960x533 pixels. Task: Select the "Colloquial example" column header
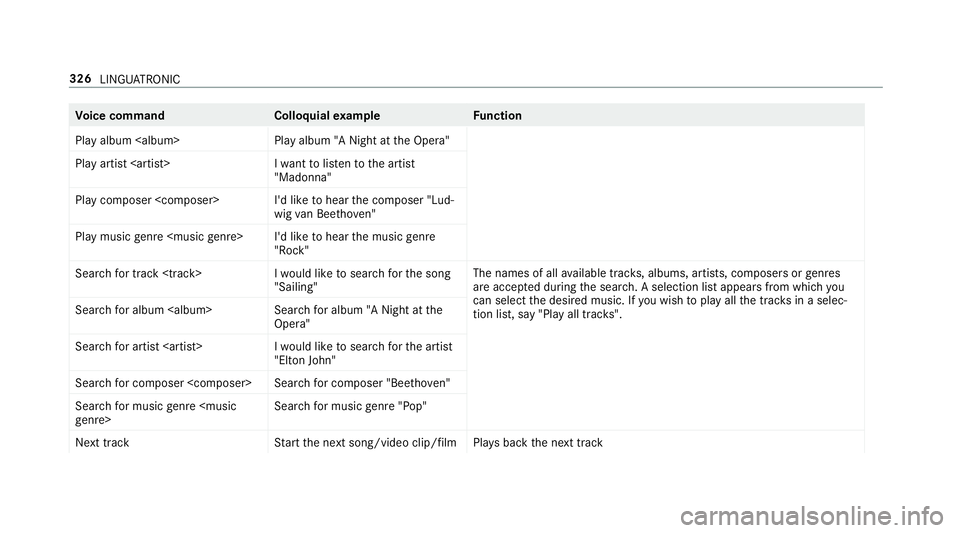(x=325, y=116)
